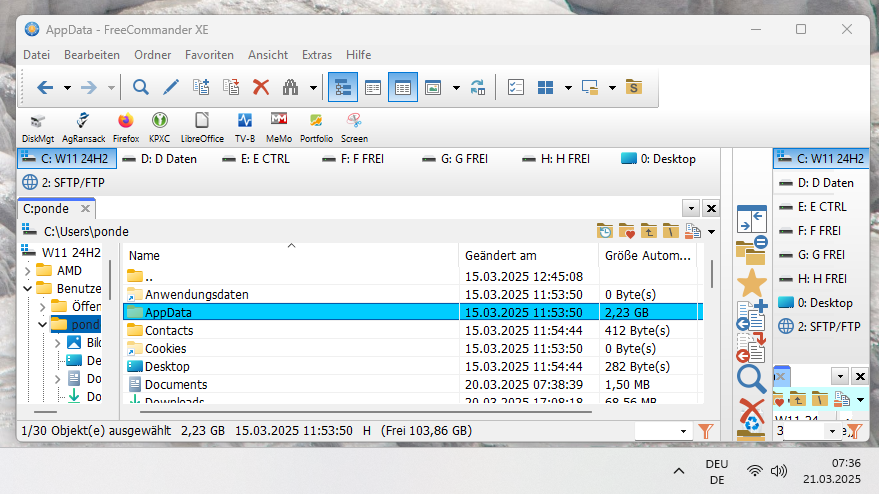Click the copy files icon in the main toolbar
879x494 pixels.
click(x=201, y=87)
